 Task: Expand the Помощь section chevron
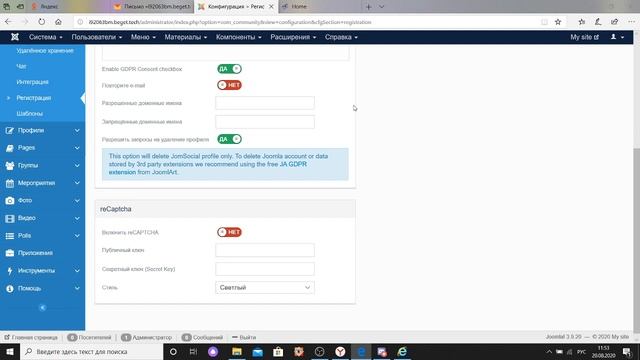pos(77,288)
